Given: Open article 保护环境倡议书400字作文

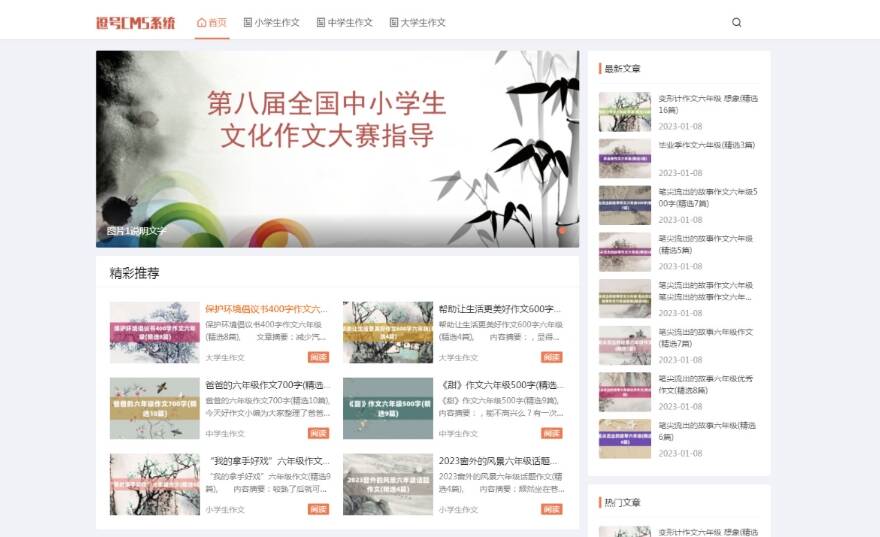Looking at the screenshot, I should coord(265,309).
